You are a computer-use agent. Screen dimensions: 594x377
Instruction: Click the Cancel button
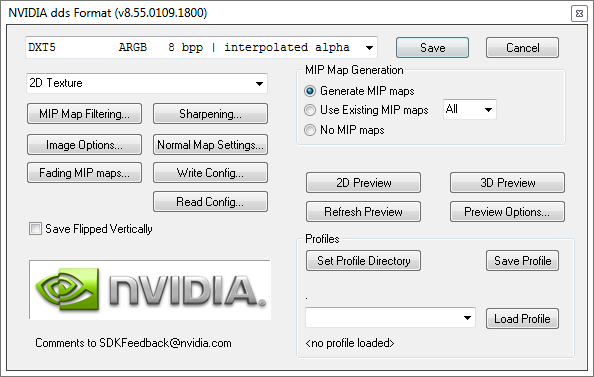pyautogui.click(x=522, y=47)
